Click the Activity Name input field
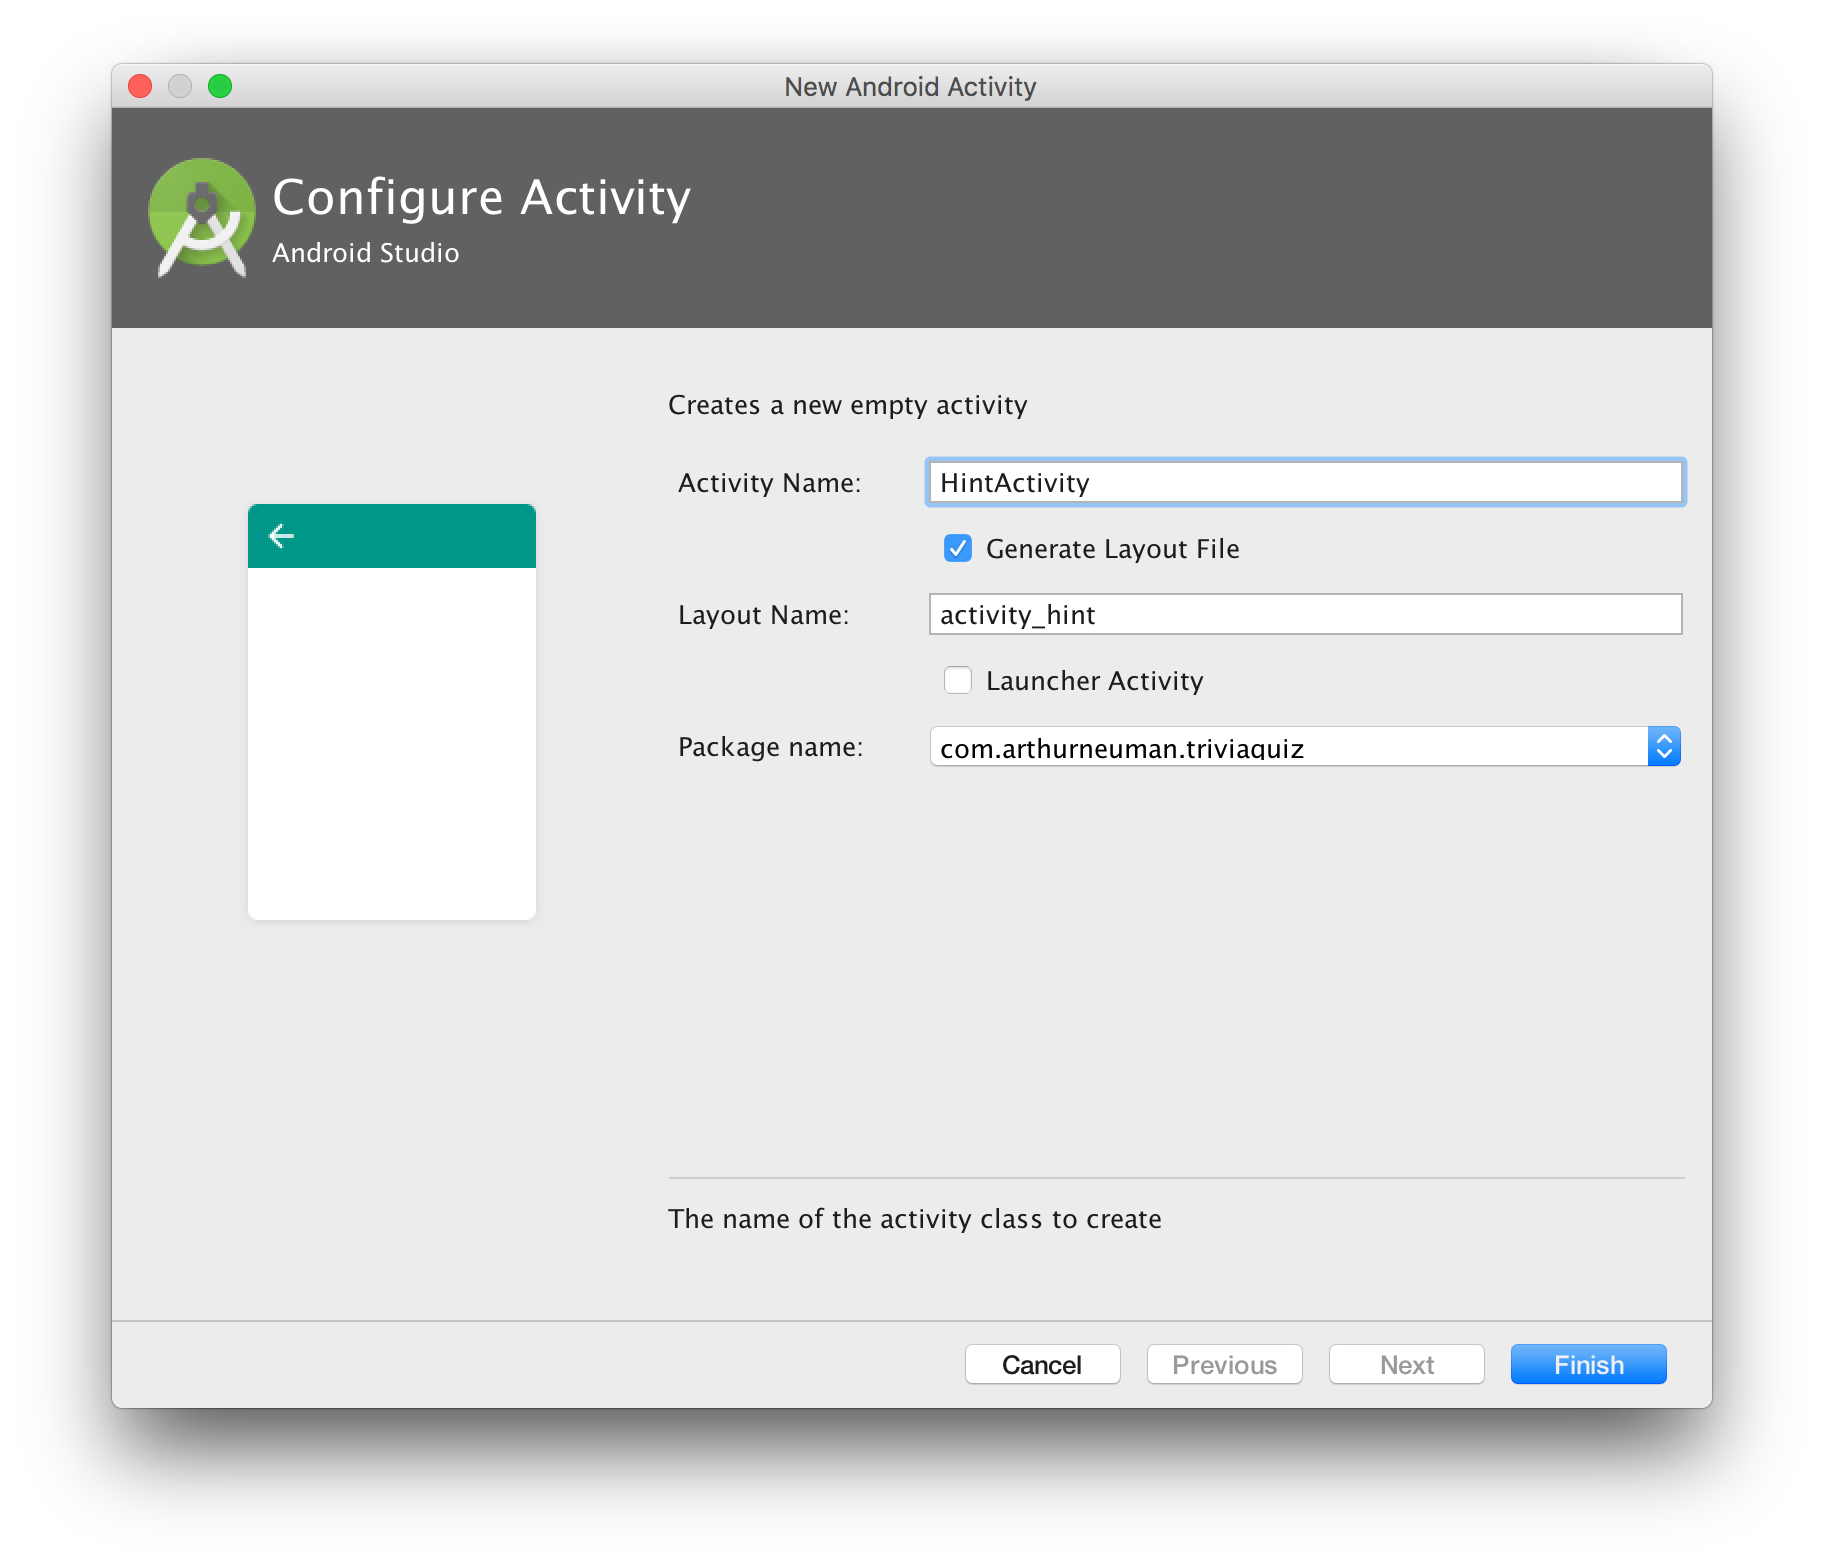This screenshot has width=1824, height=1568. pos(1305,483)
